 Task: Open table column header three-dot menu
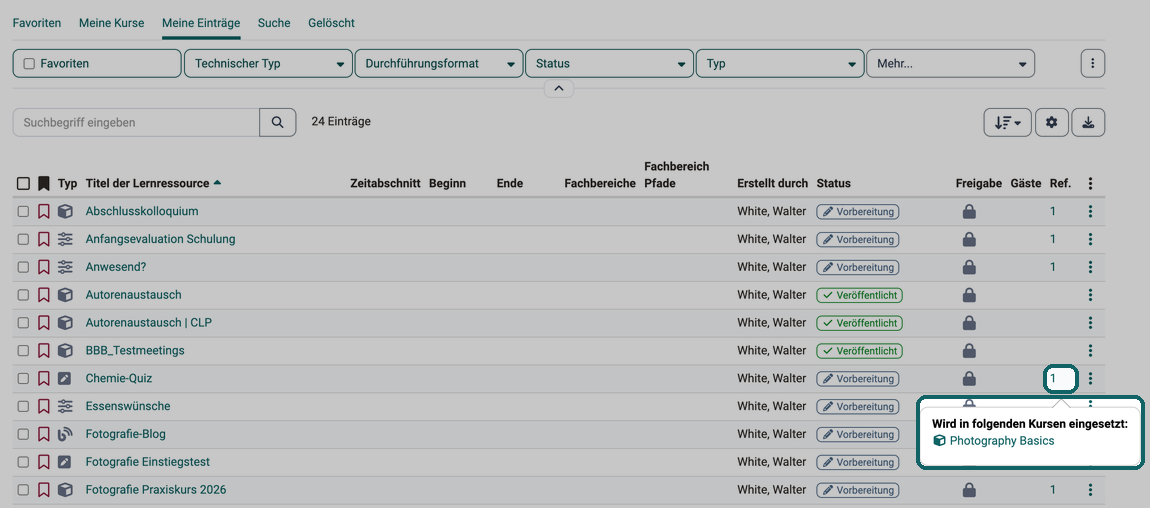tap(1091, 183)
